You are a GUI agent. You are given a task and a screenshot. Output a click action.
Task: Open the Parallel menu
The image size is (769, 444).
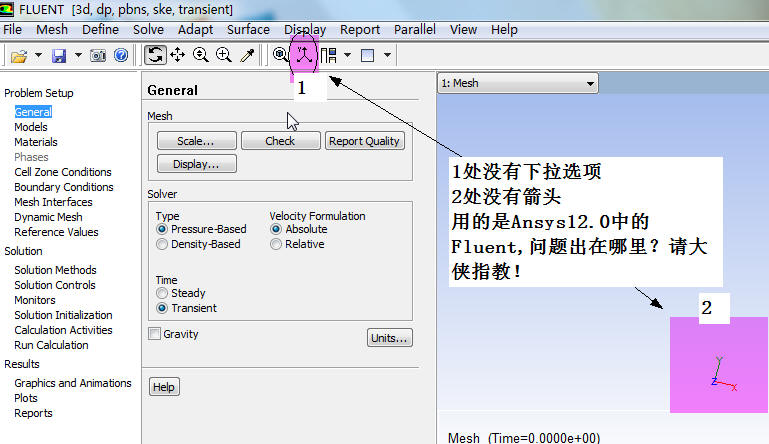(415, 30)
